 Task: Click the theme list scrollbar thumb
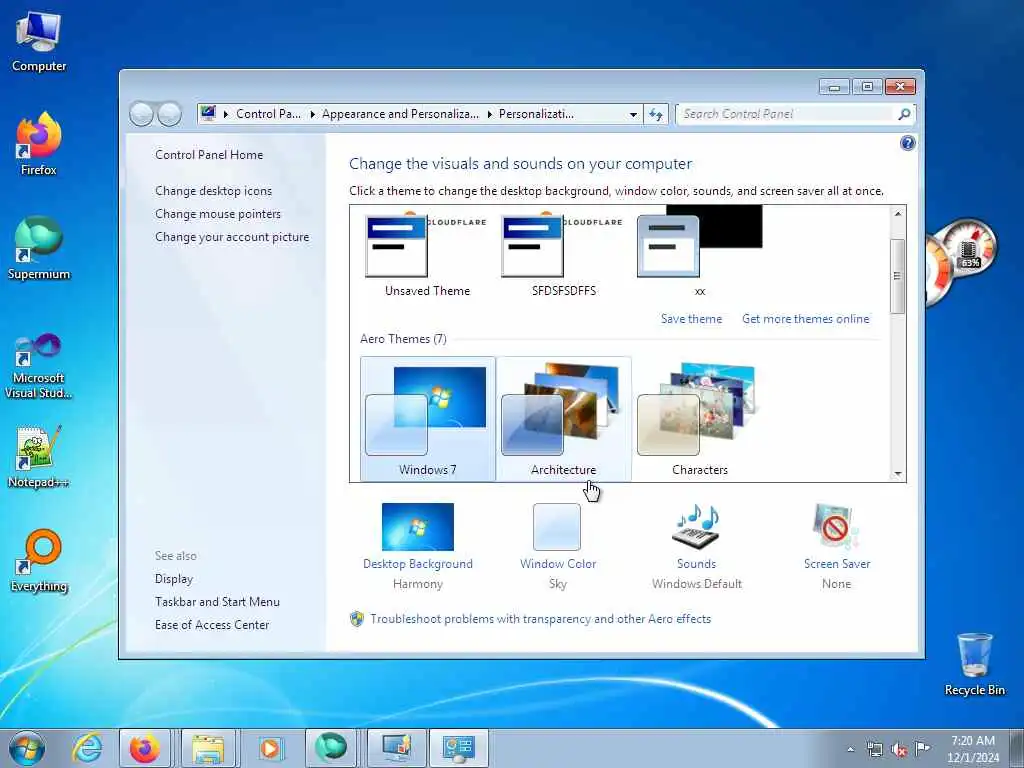(x=898, y=276)
